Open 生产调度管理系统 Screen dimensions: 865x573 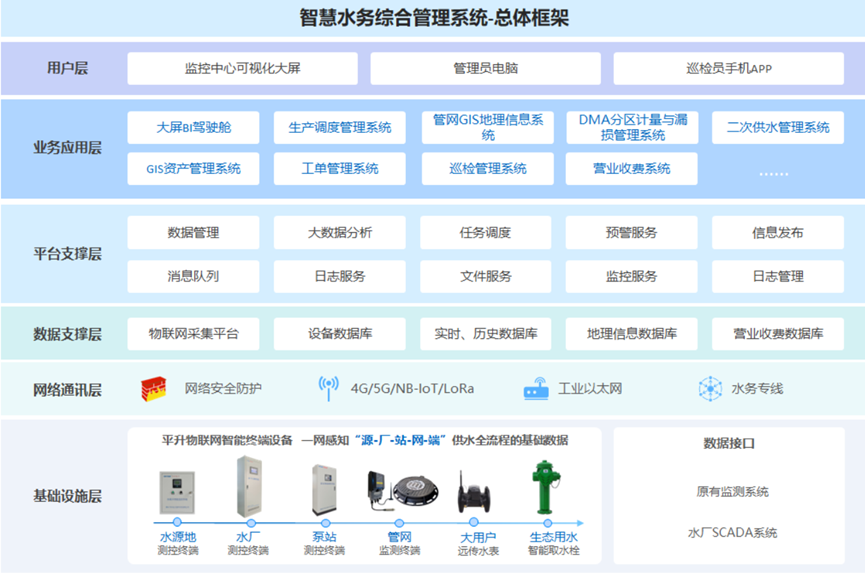(340, 127)
